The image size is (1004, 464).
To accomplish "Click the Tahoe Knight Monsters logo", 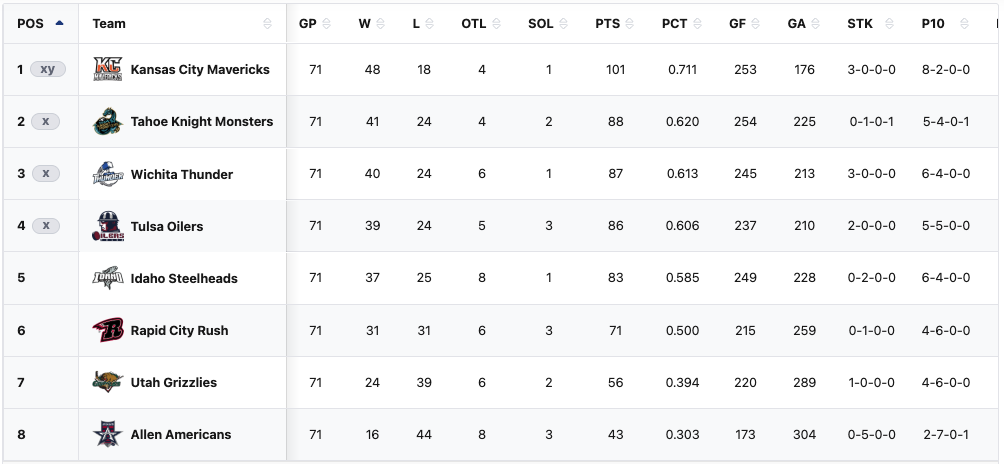I will coord(107,122).
